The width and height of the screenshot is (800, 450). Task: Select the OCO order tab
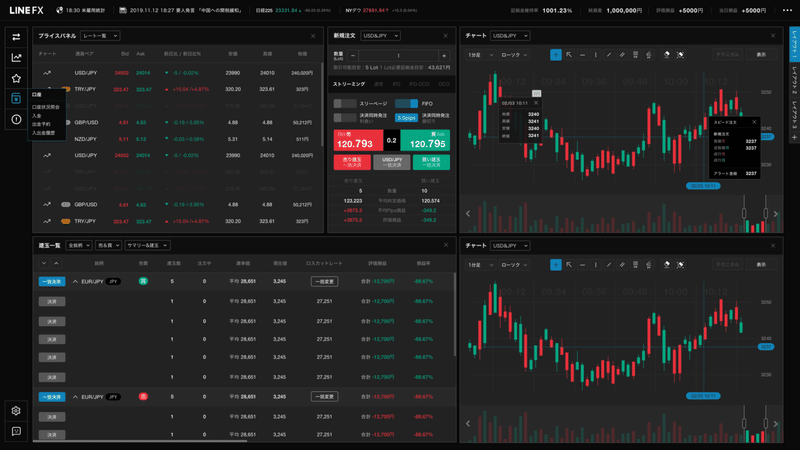444,84
